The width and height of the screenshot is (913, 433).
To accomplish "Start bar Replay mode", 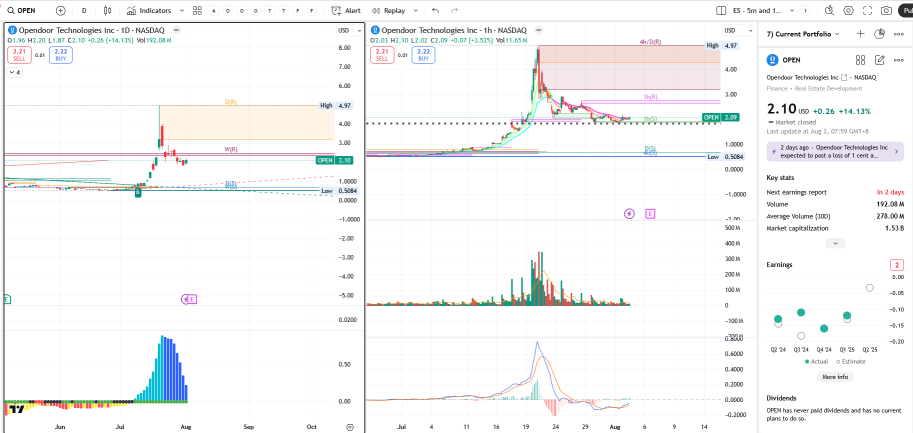I will pyautogui.click(x=388, y=10).
